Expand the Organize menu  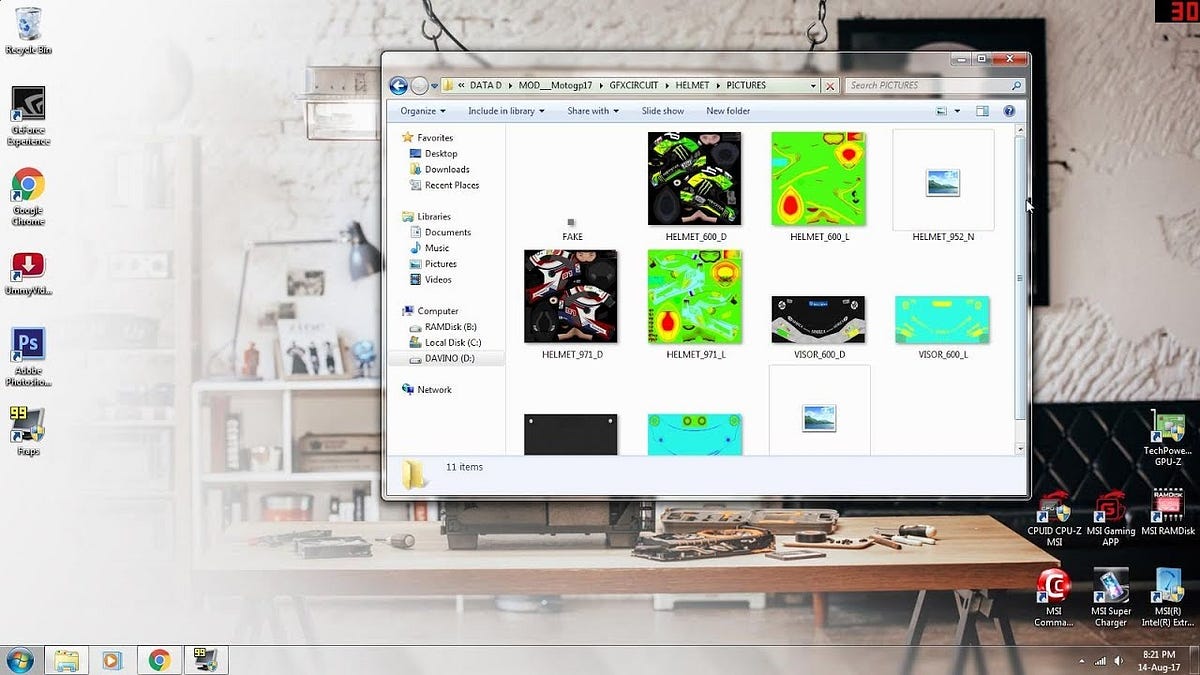420,111
